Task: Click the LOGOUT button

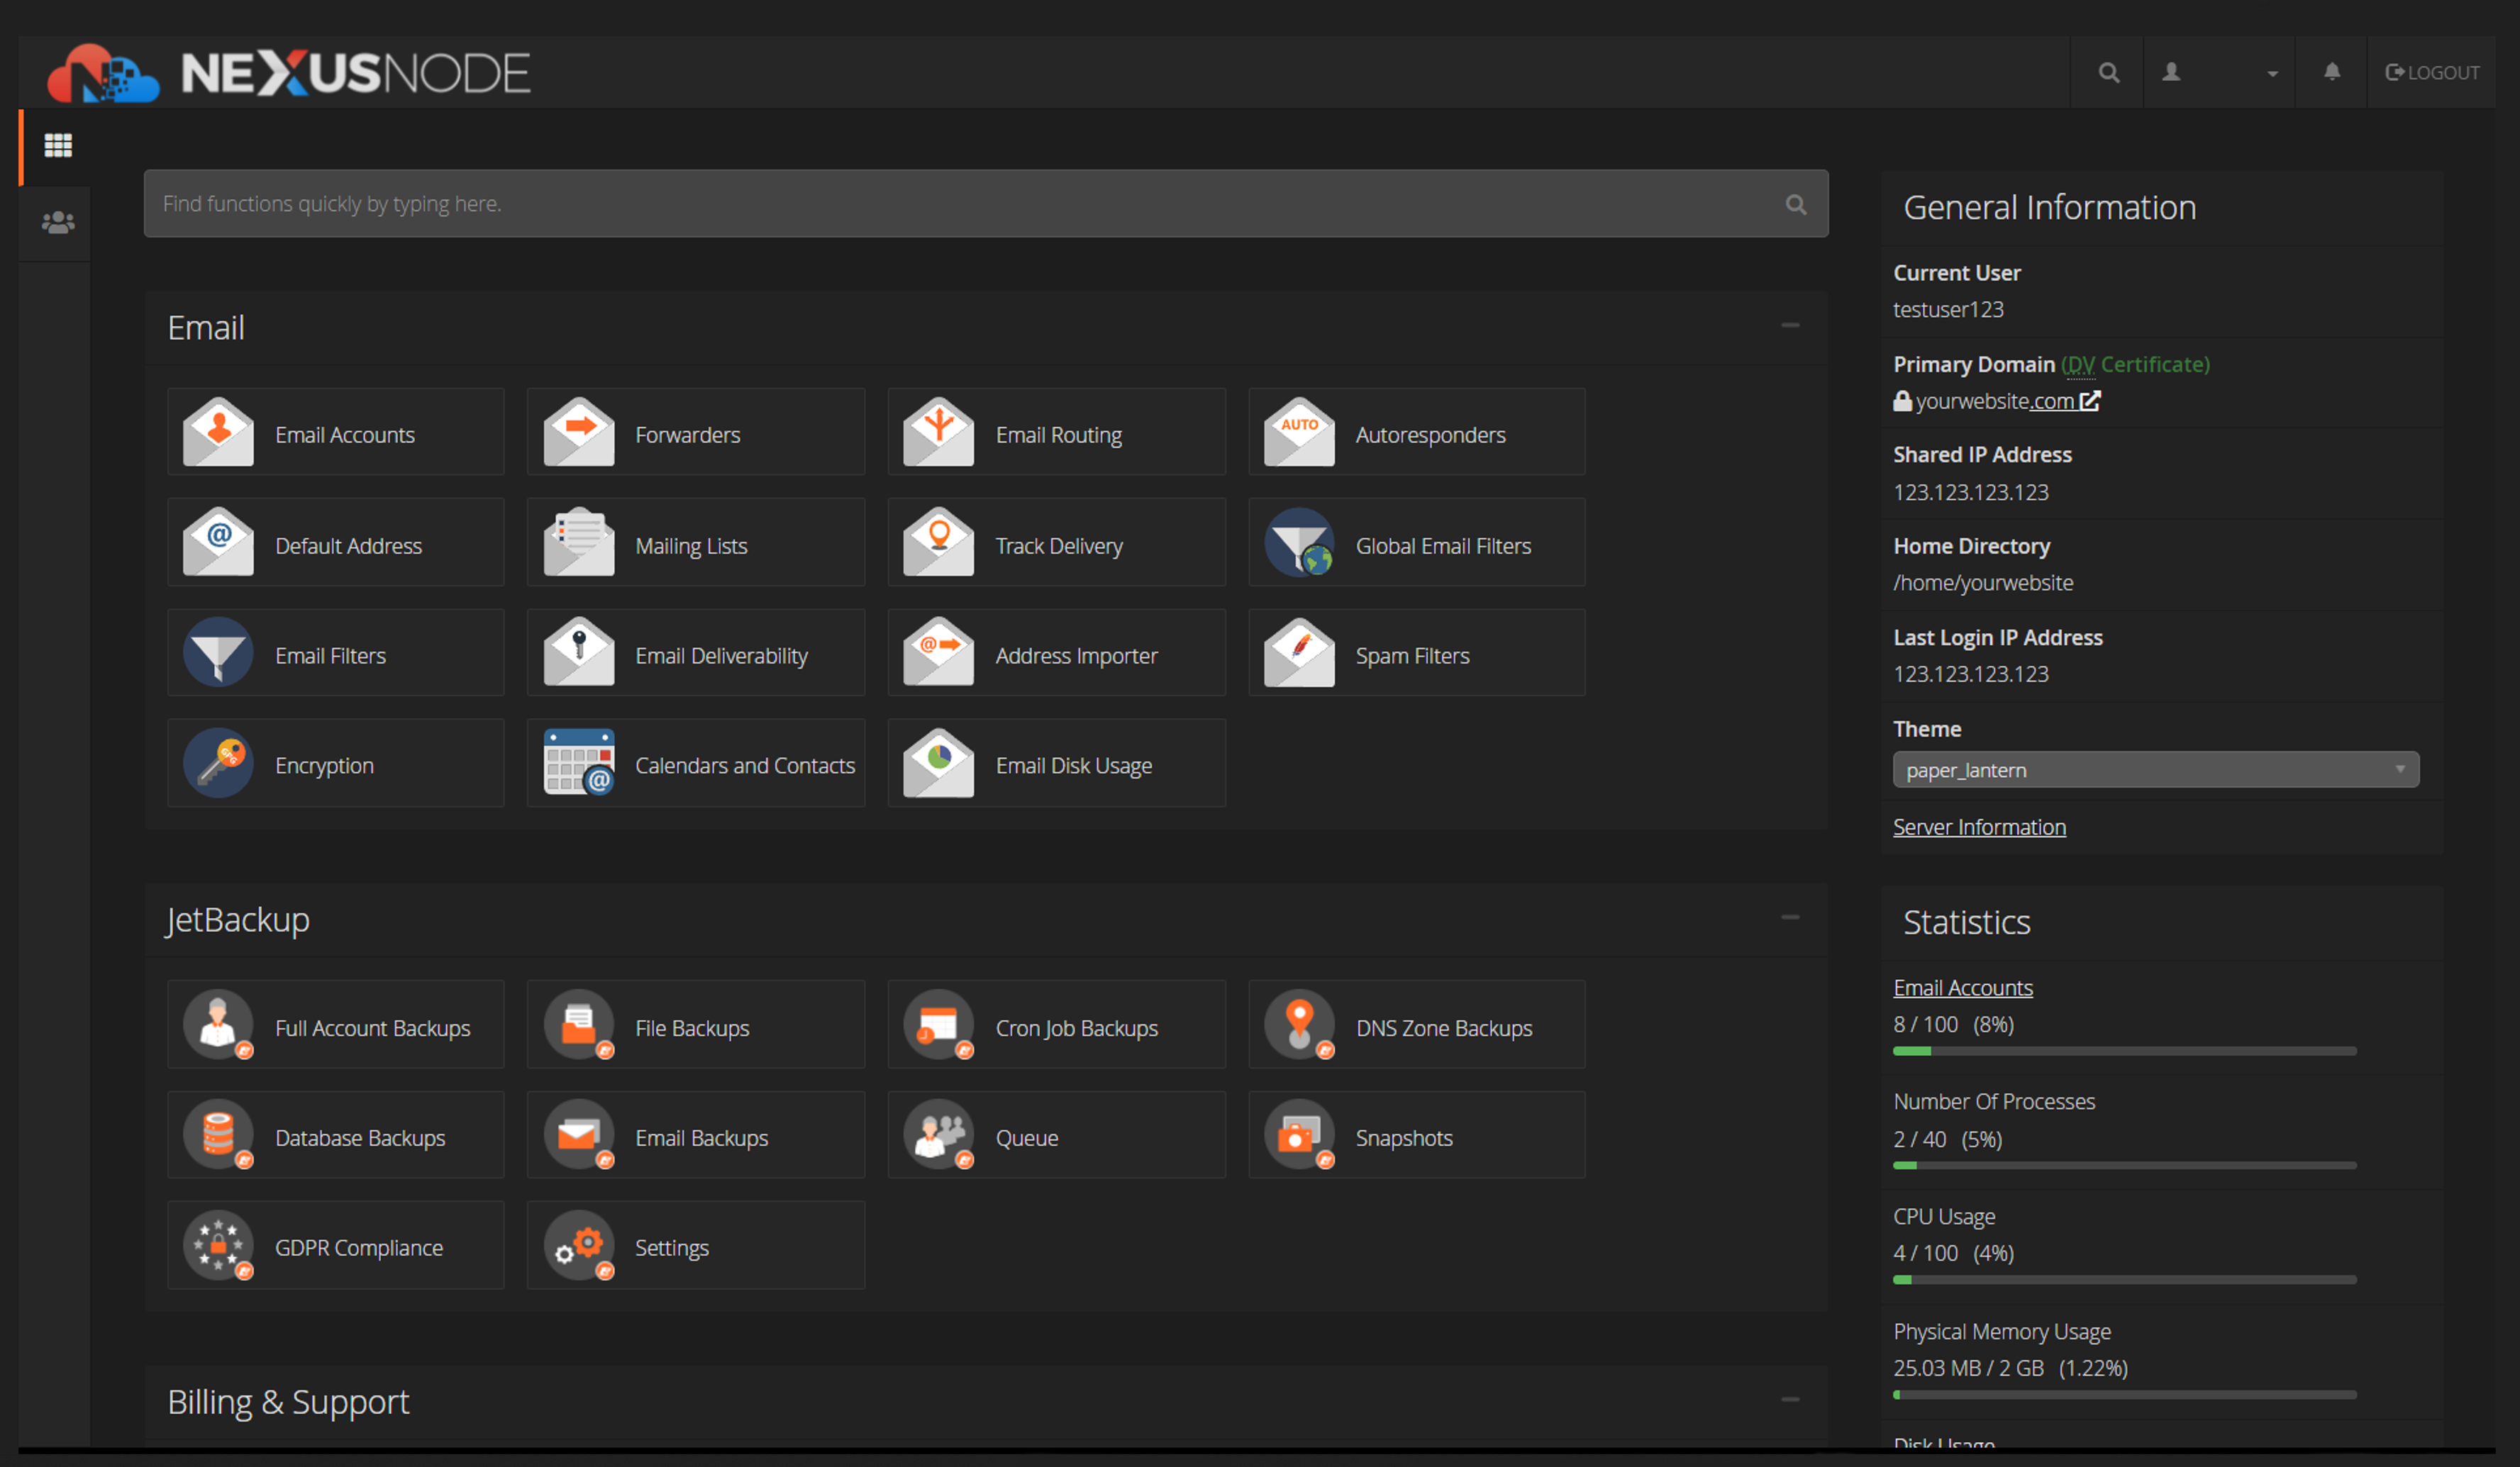Action: click(2431, 72)
